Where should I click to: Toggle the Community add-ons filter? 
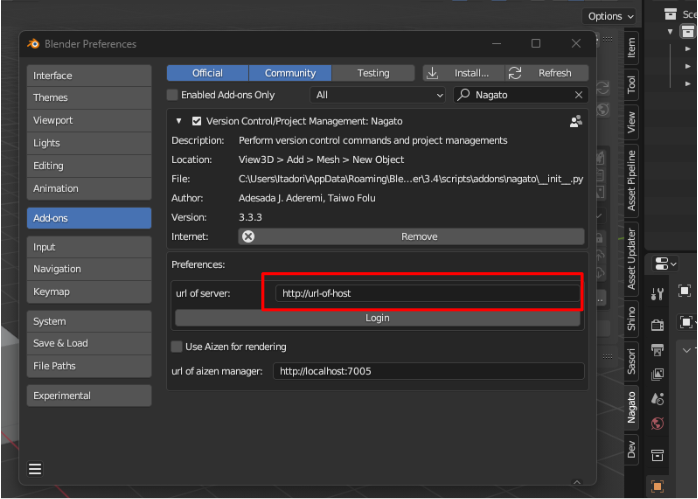[290, 73]
